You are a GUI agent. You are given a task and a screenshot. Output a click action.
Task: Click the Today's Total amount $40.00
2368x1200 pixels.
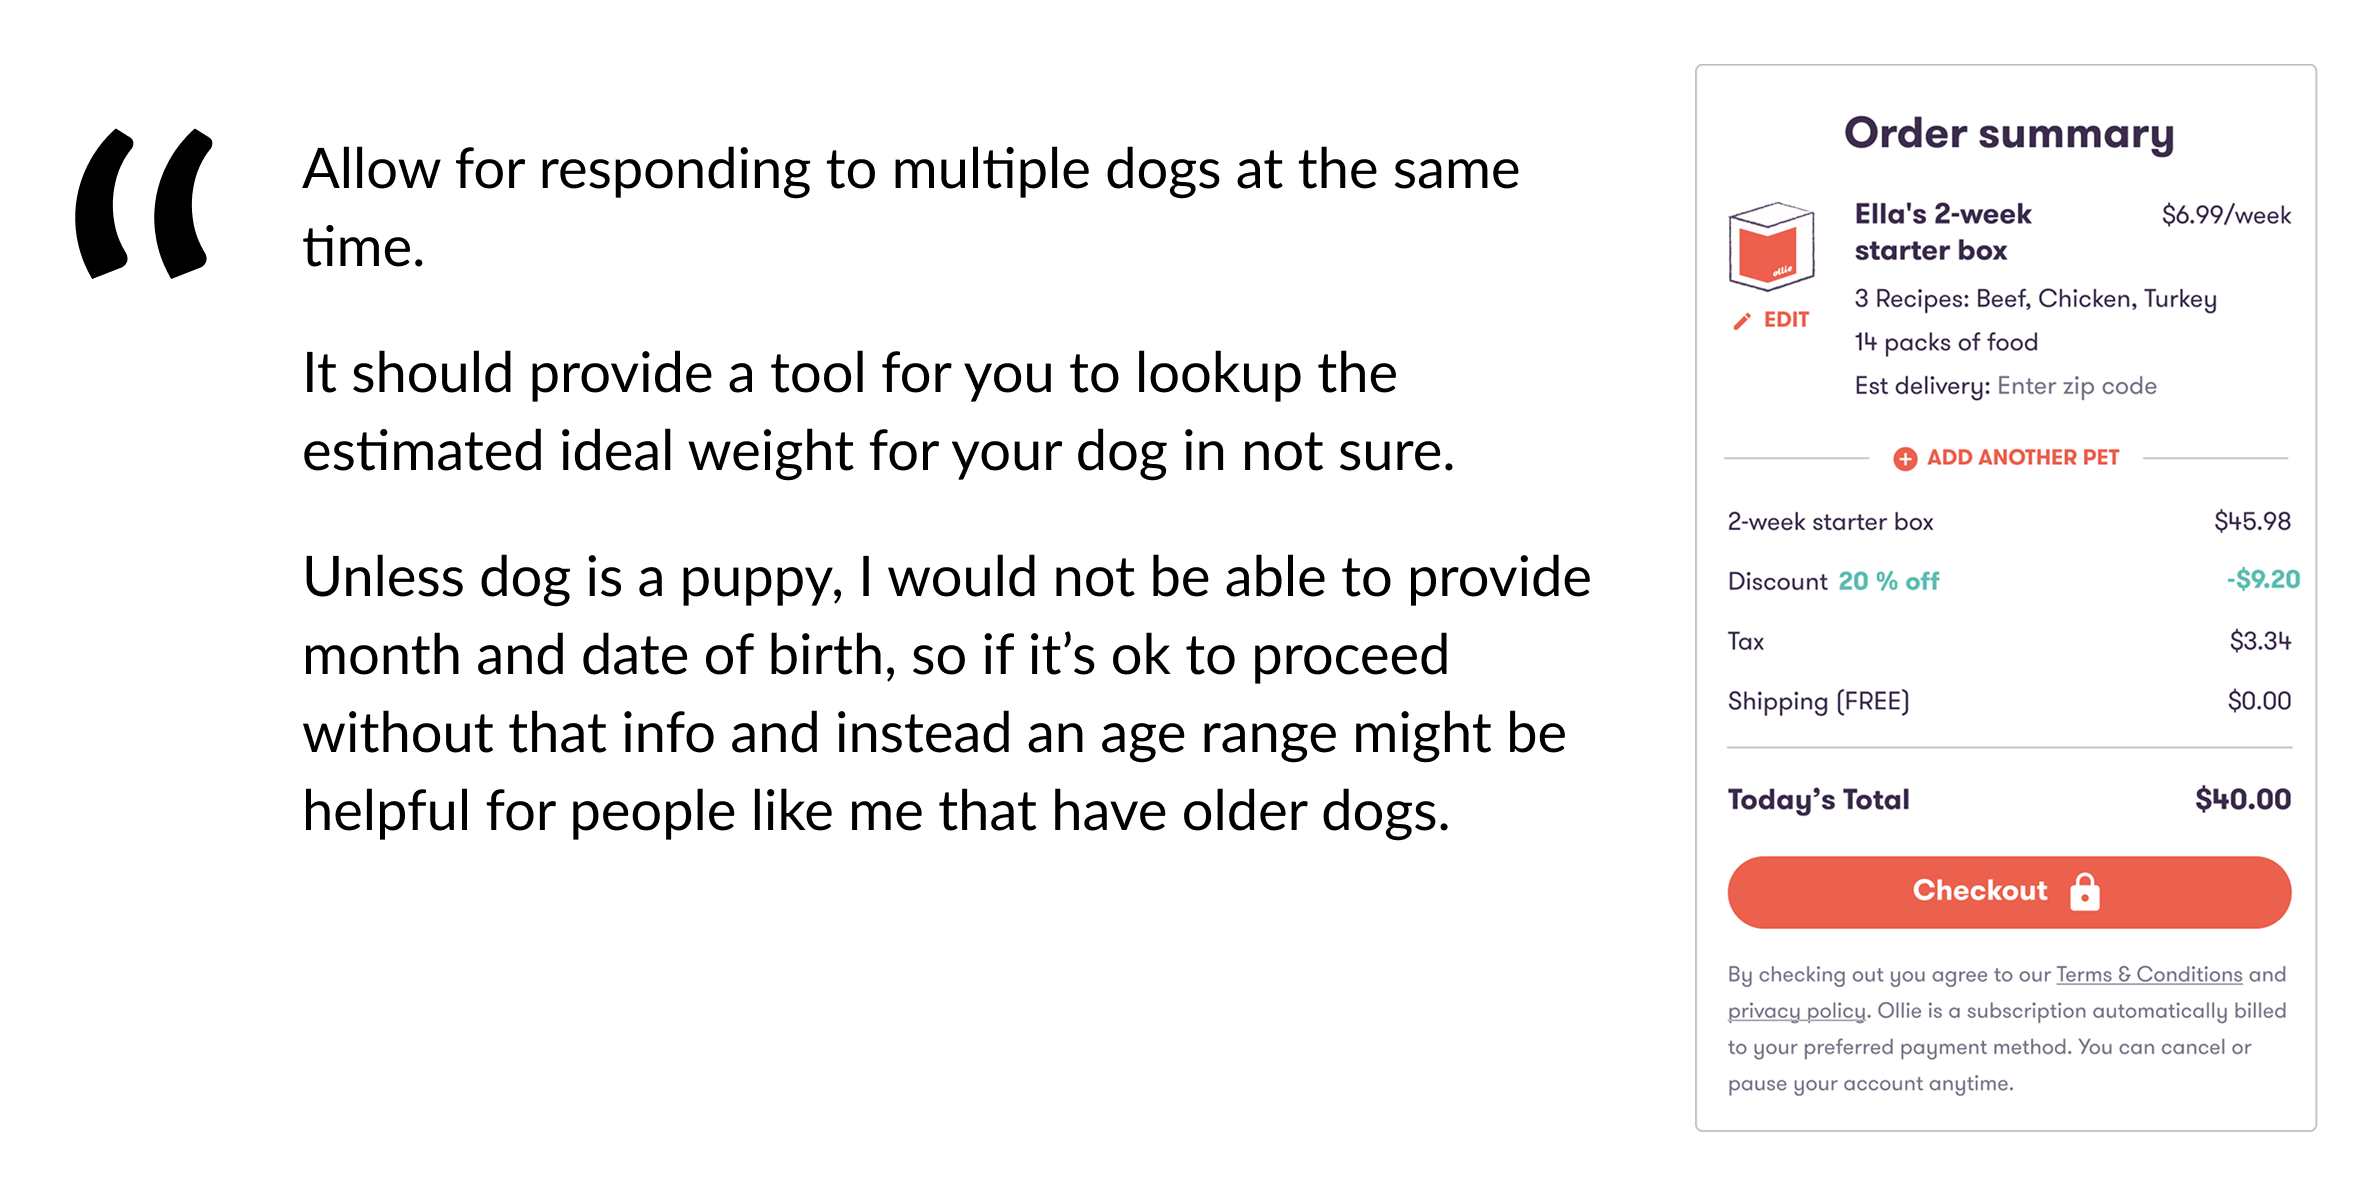coord(2243,799)
